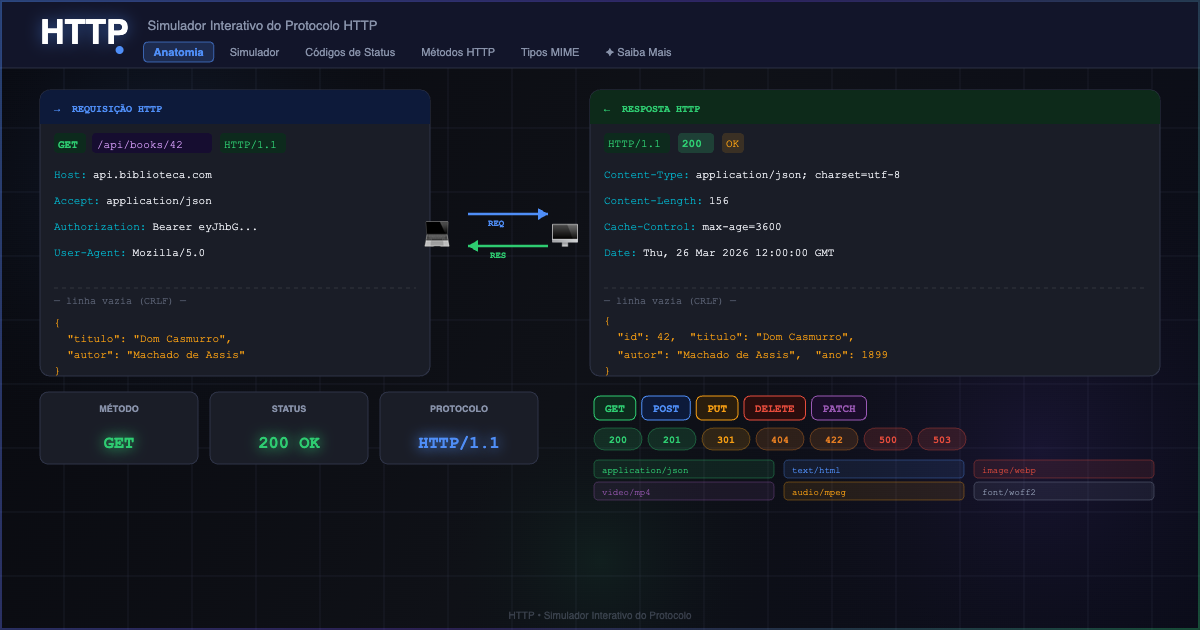The image size is (1200, 630).
Task: Select the image/webp MIME type
Action: click(x=1064, y=469)
